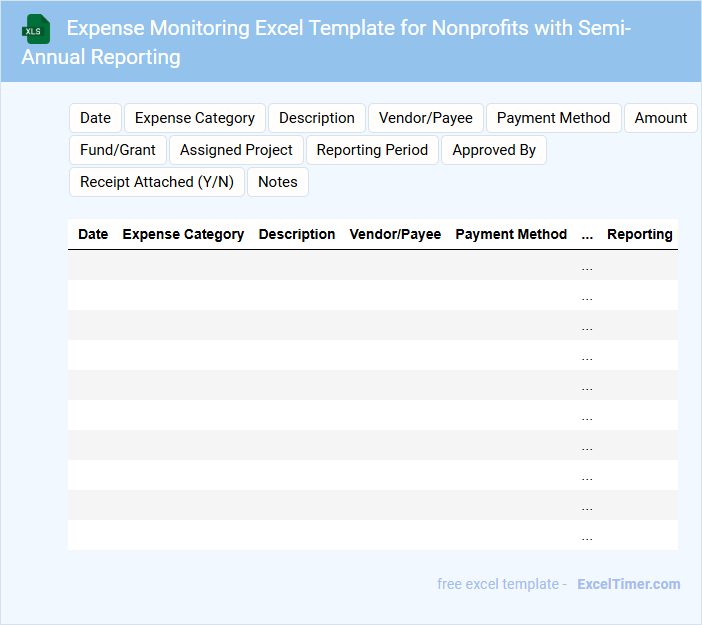The width and height of the screenshot is (702, 625).
Task: Select the Description table column header
Action: pos(297,234)
